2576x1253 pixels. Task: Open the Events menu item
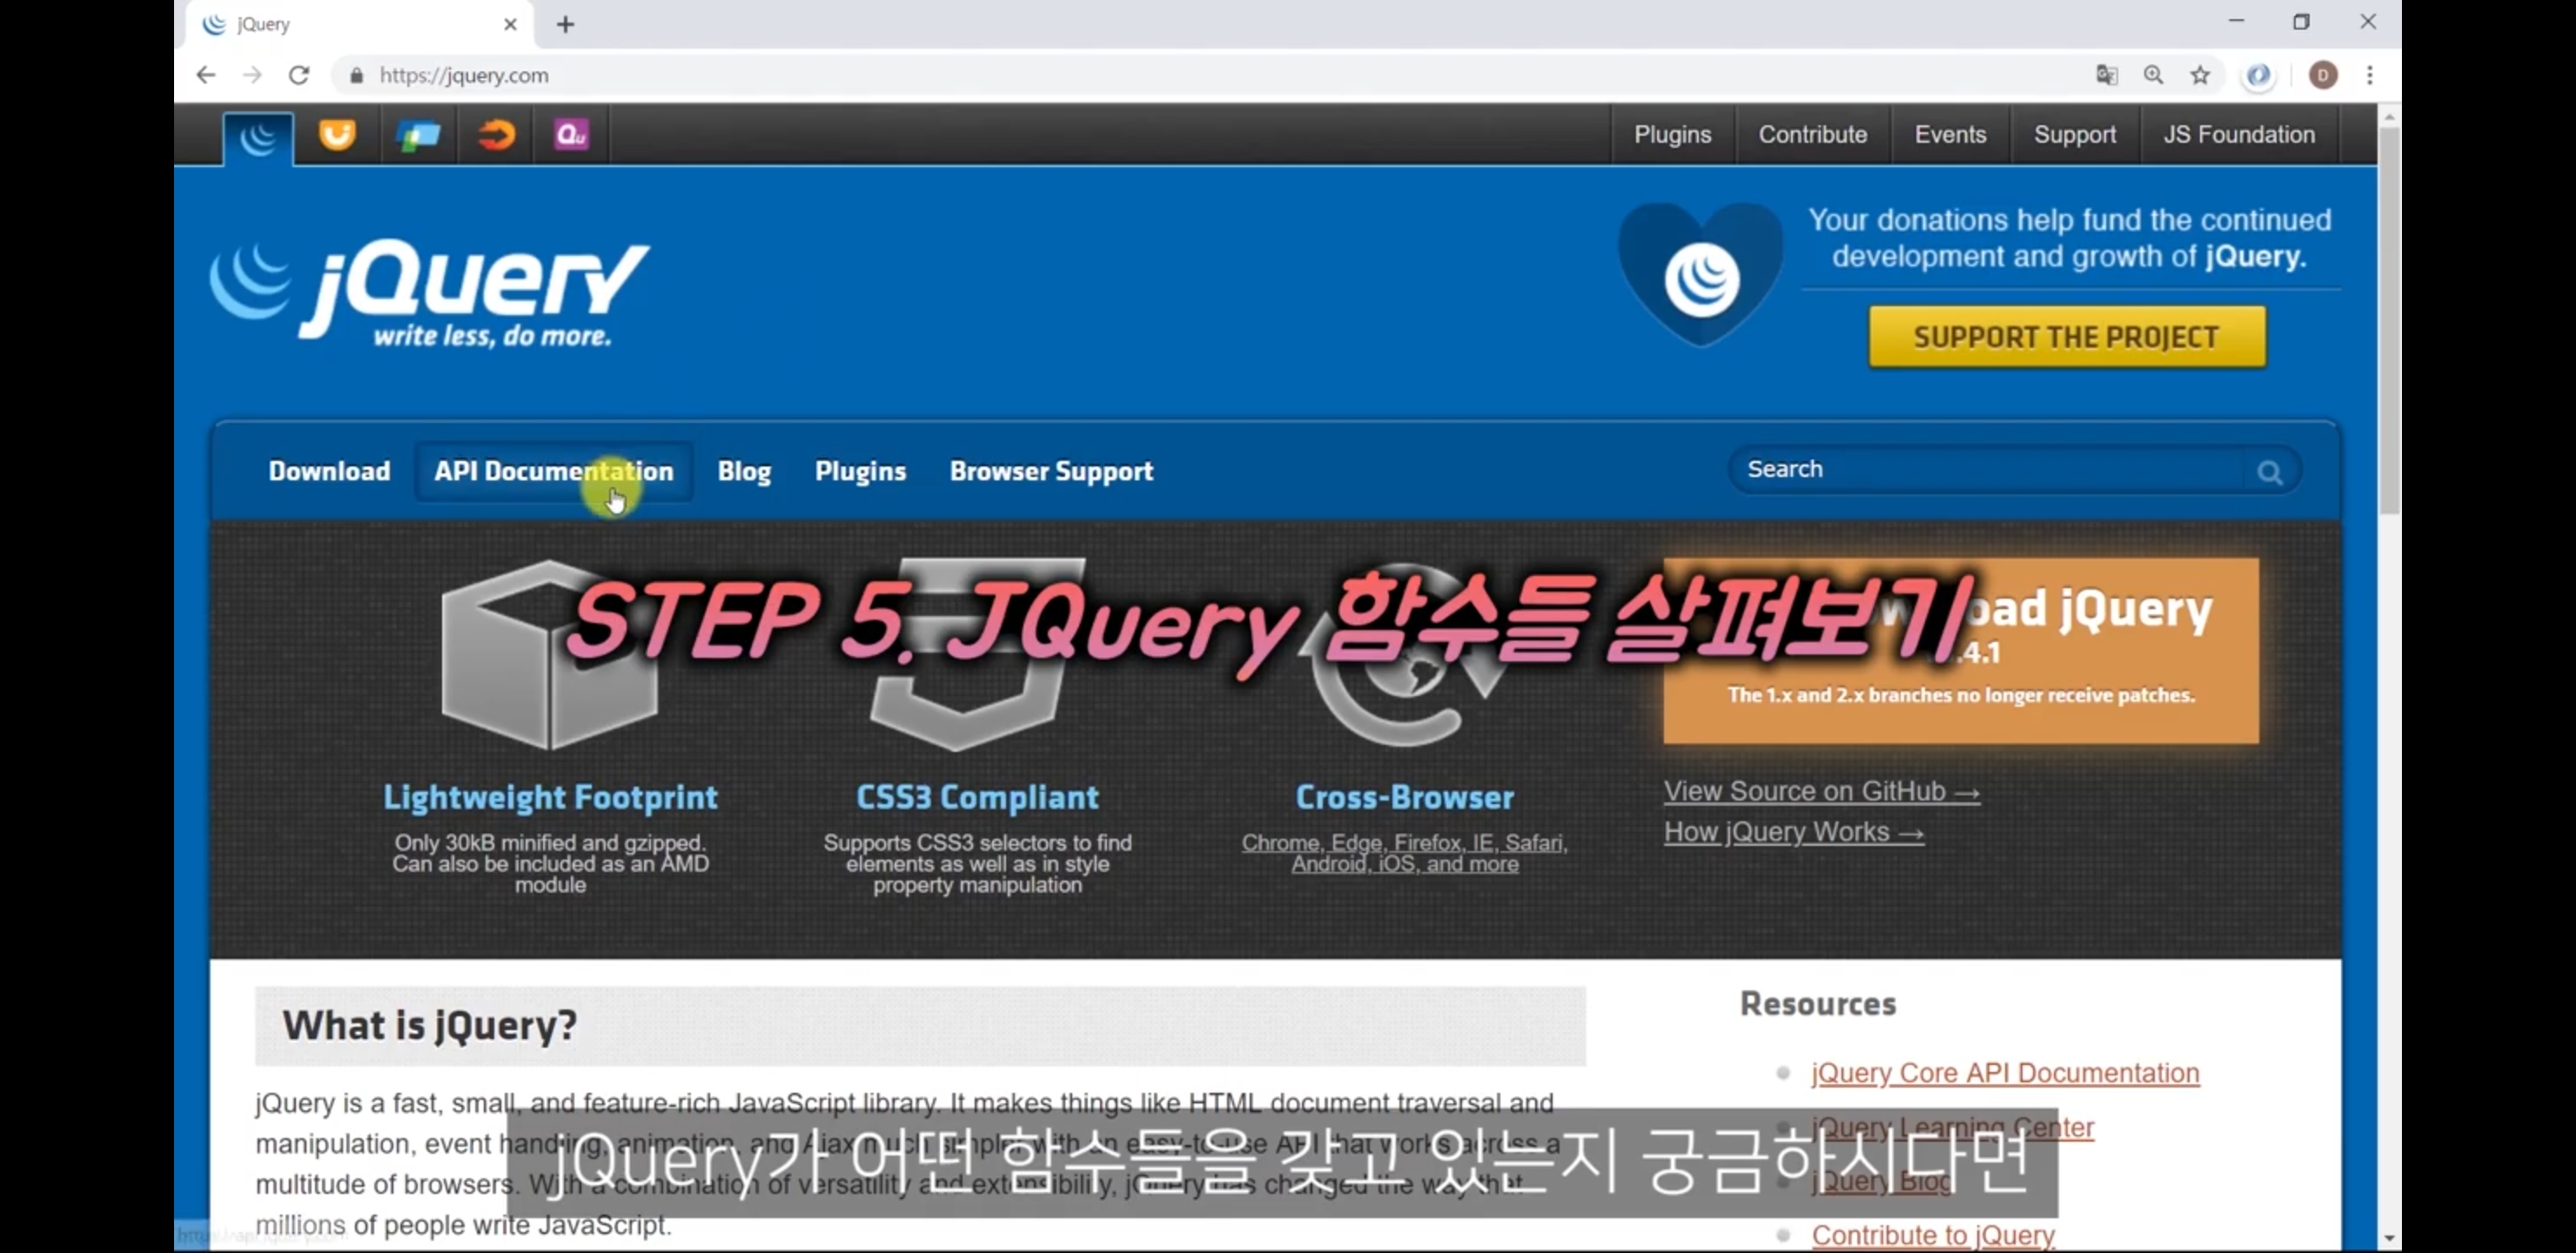pos(1950,135)
